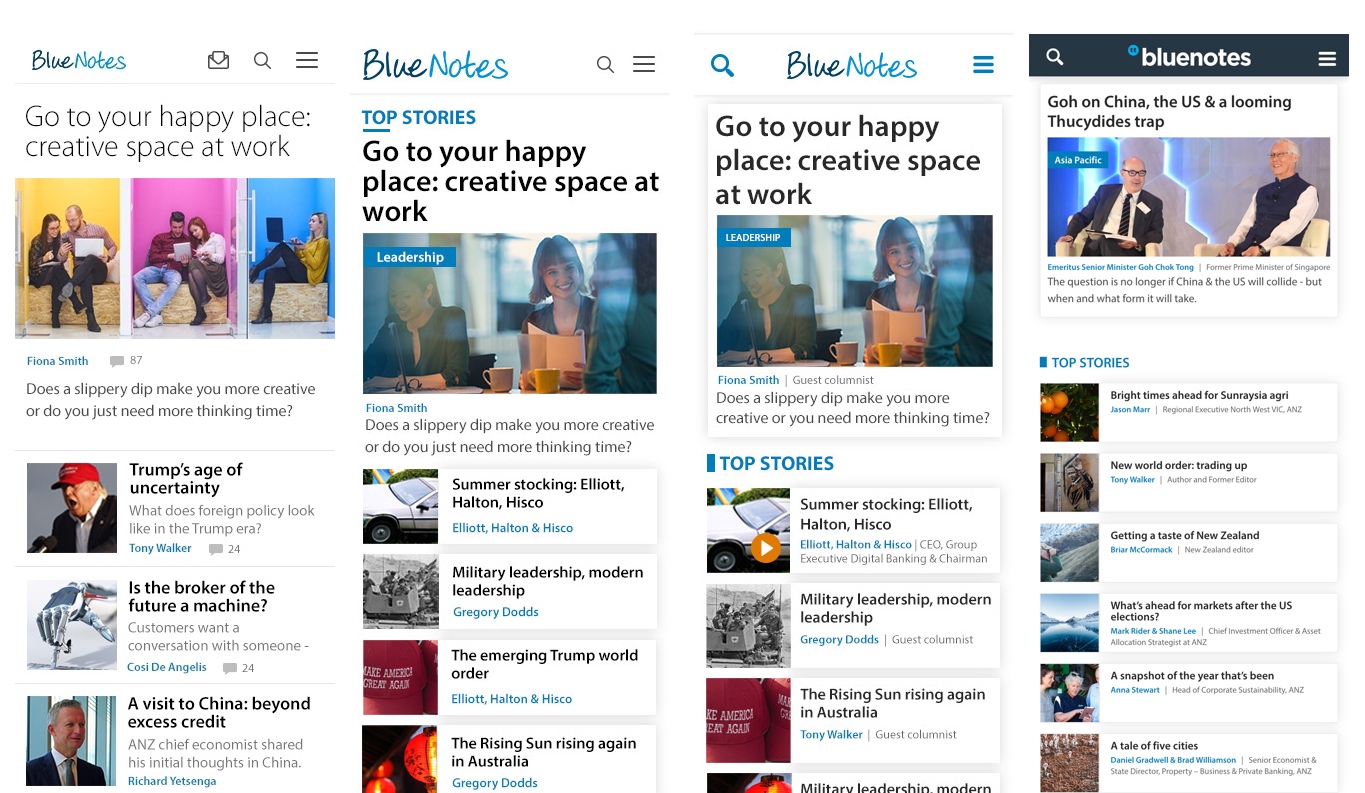Open the blue hamburger menu icon
Image resolution: width=1365 pixels, height=793 pixels.
[x=983, y=66]
